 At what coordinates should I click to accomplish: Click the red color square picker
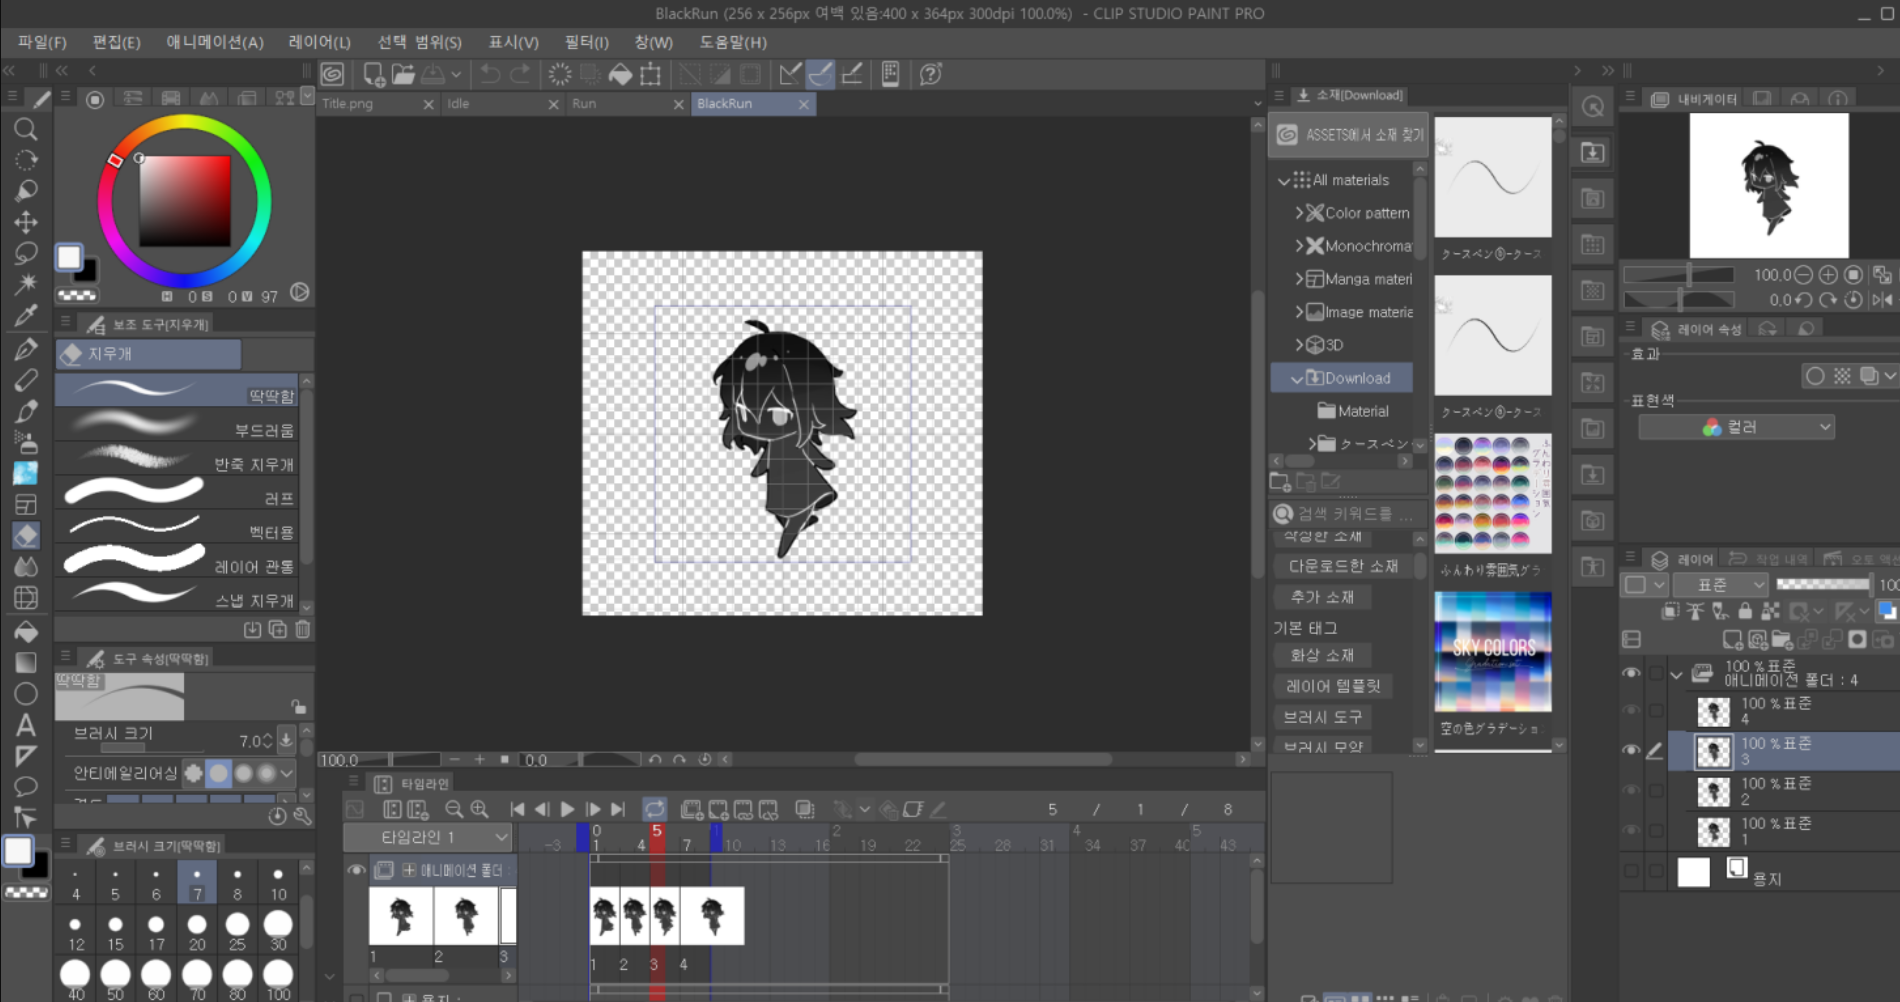tap(184, 201)
